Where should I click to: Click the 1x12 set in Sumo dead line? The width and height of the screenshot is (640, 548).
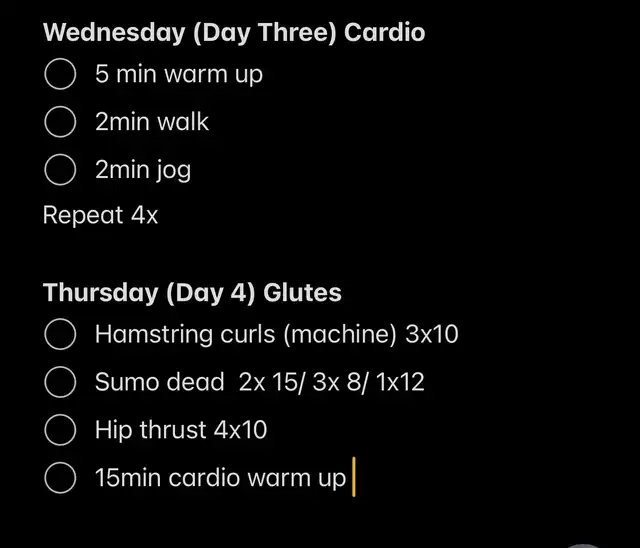400,382
